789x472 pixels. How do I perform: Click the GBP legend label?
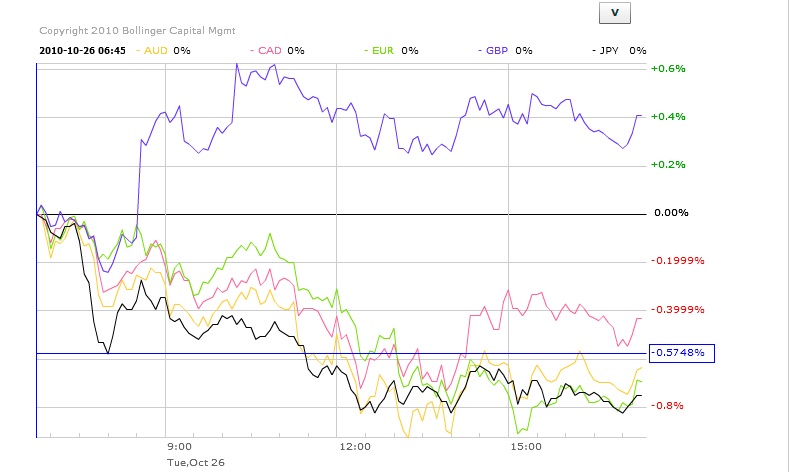tap(497, 49)
